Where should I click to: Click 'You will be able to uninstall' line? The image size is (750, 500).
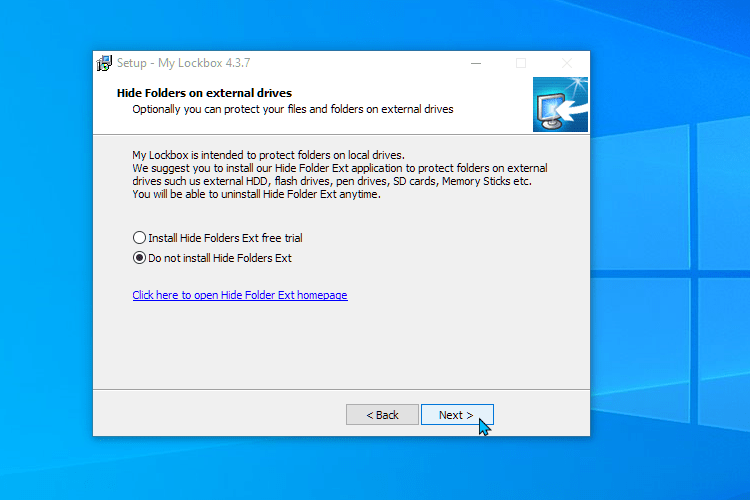(x=256, y=194)
